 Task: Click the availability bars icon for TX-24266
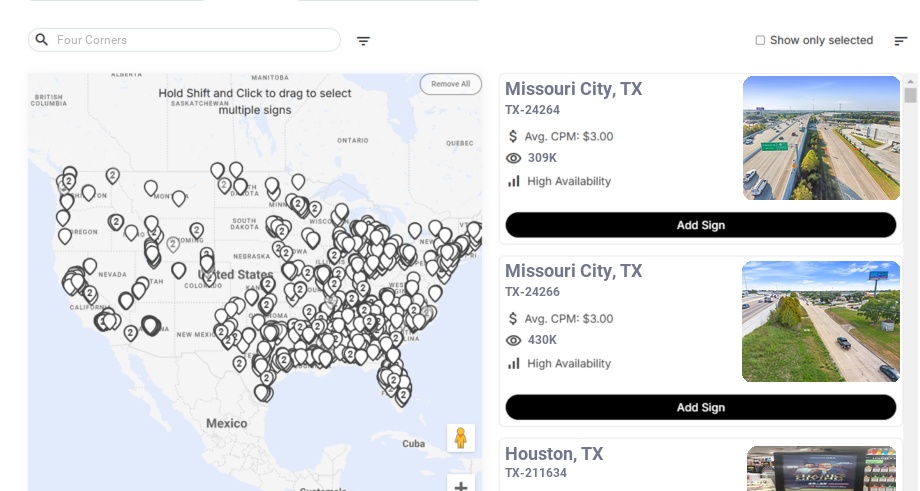(514, 364)
